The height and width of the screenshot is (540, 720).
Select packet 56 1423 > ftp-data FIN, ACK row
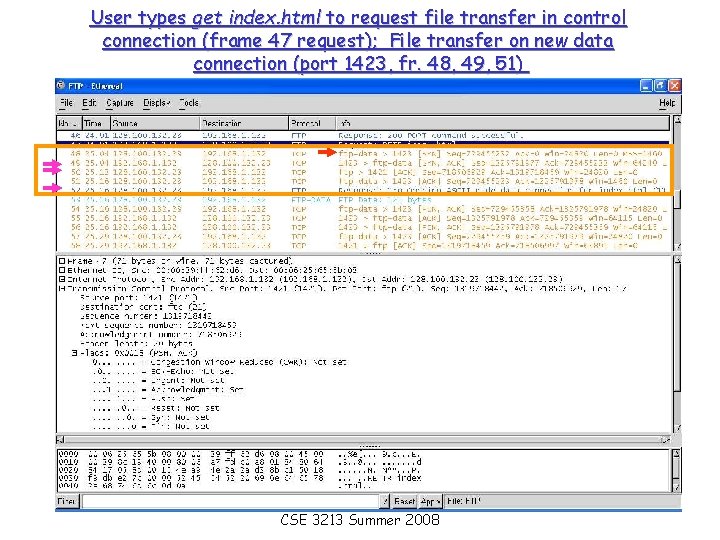point(363,227)
